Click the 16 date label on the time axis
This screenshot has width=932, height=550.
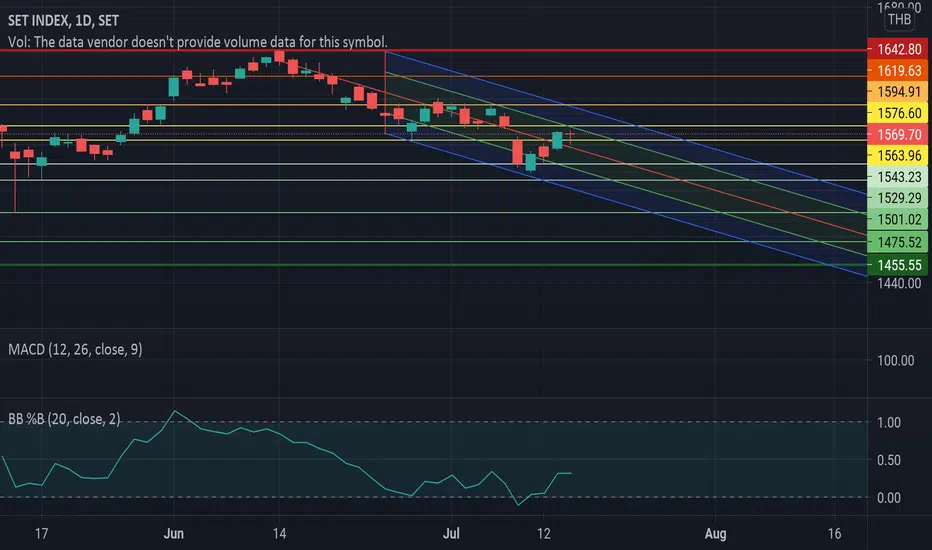(835, 533)
